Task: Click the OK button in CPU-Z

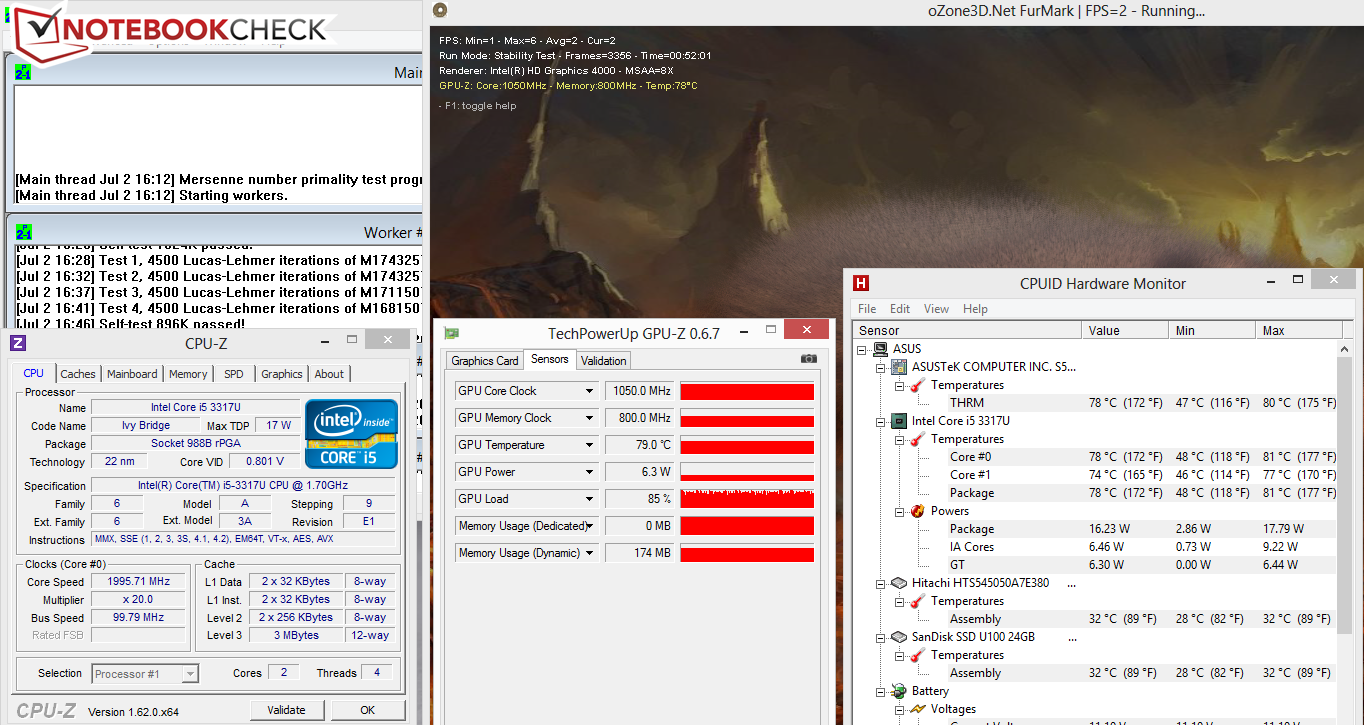Action: (368, 710)
